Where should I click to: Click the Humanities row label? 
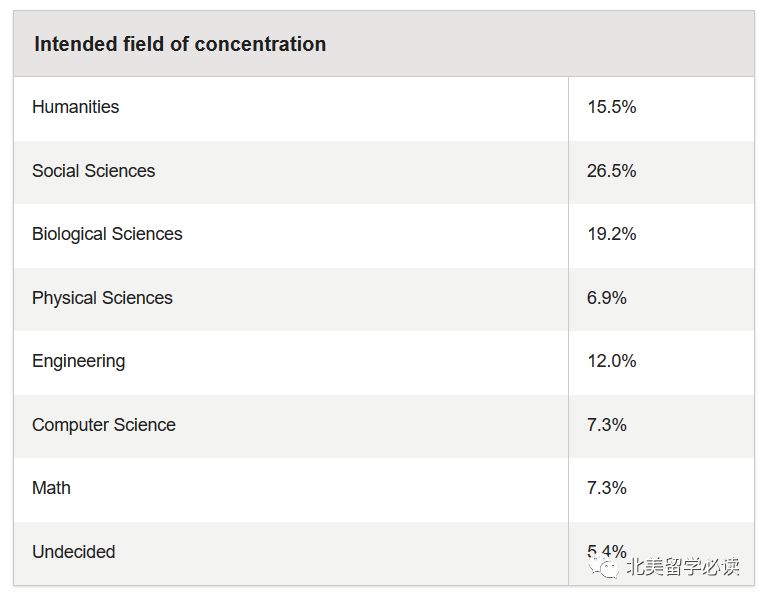coord(76,107)
